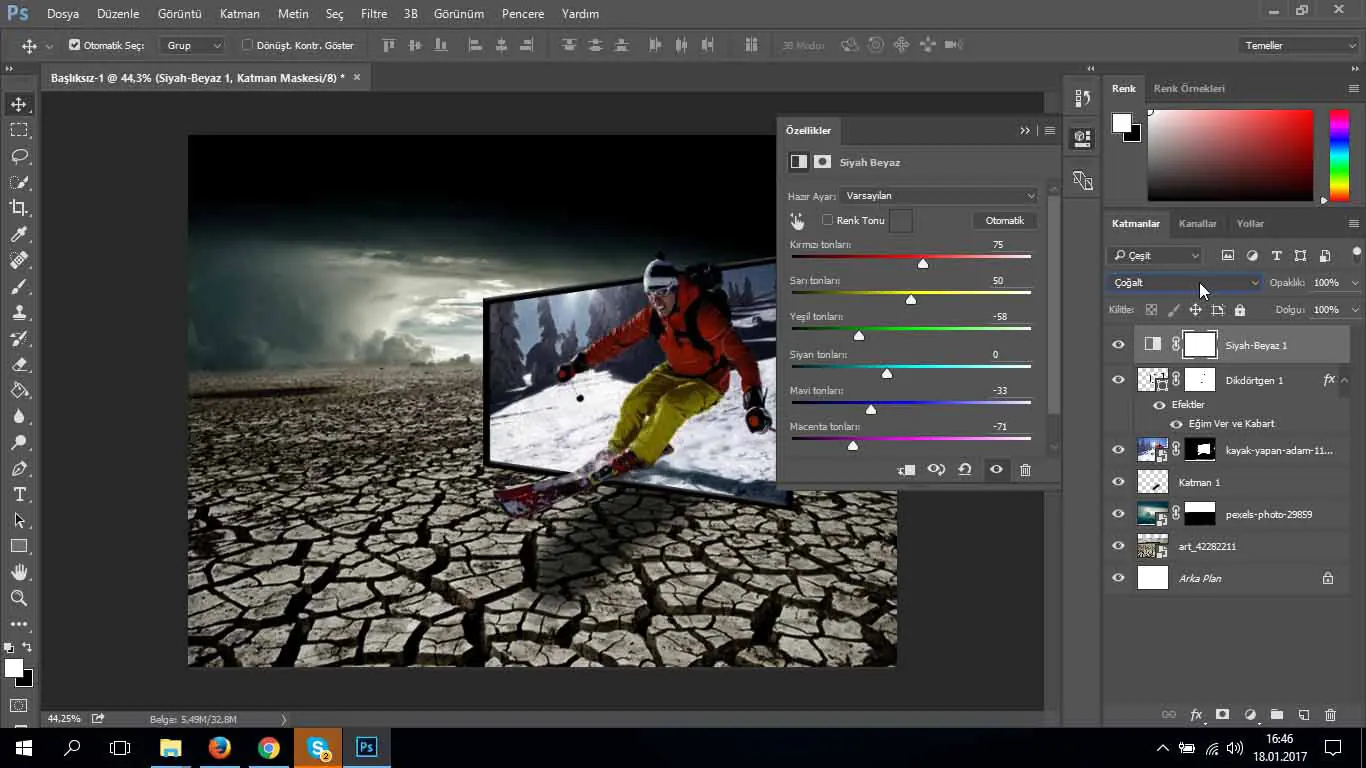Switch to the Kanallar tab
The width and height of the screenshot is (1366, 768).
tap(1197, 224)
